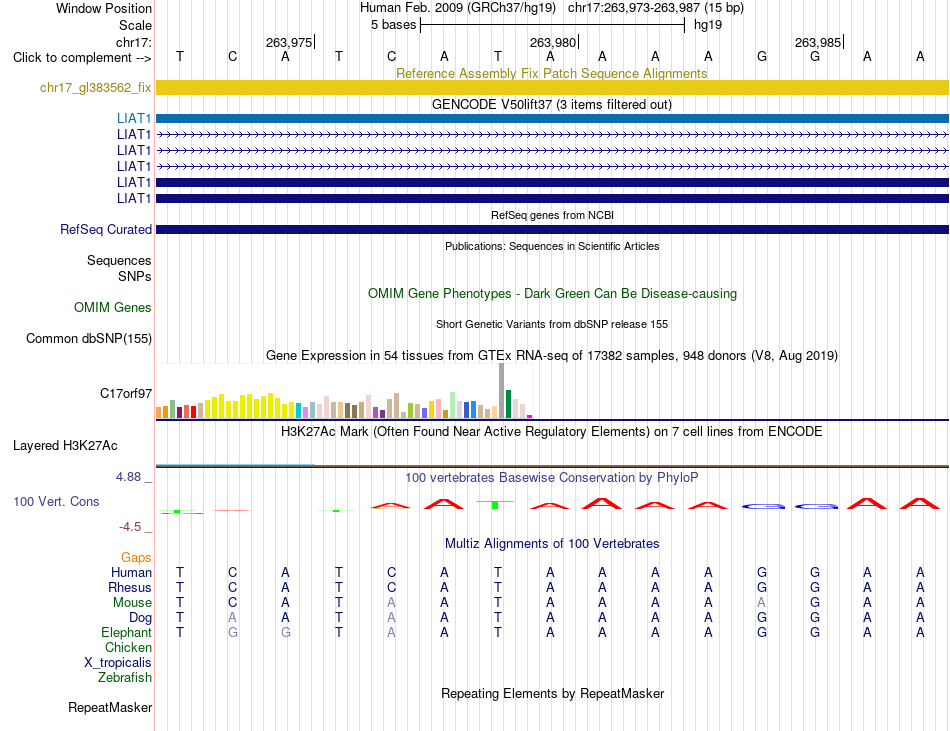The image size is (950, 731).
Task: Click the C17orf97 GTEx expression label
Action: [125, 394]
